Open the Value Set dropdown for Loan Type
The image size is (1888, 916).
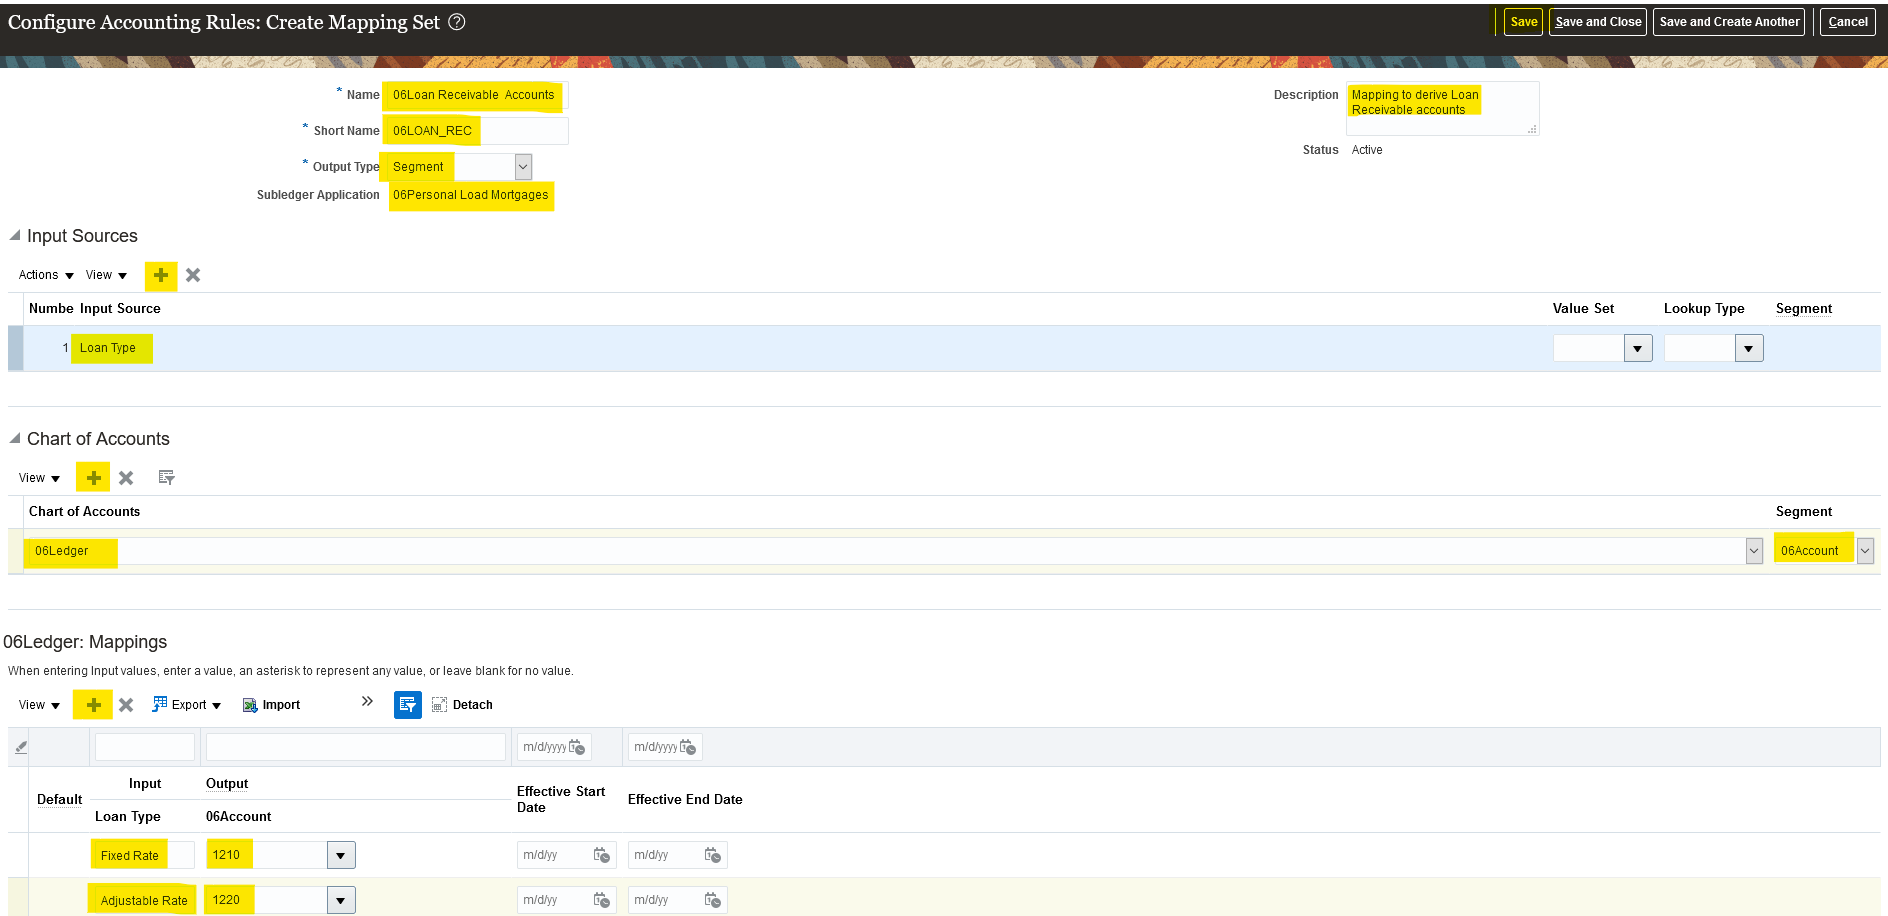tap(1637, 348)
